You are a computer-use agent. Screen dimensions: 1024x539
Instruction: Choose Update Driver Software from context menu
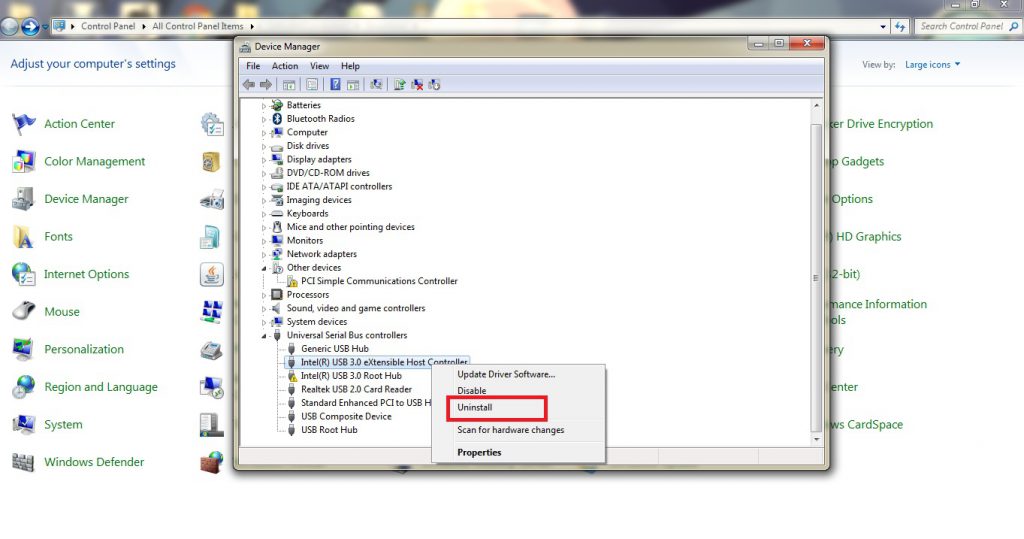(505, 374)
